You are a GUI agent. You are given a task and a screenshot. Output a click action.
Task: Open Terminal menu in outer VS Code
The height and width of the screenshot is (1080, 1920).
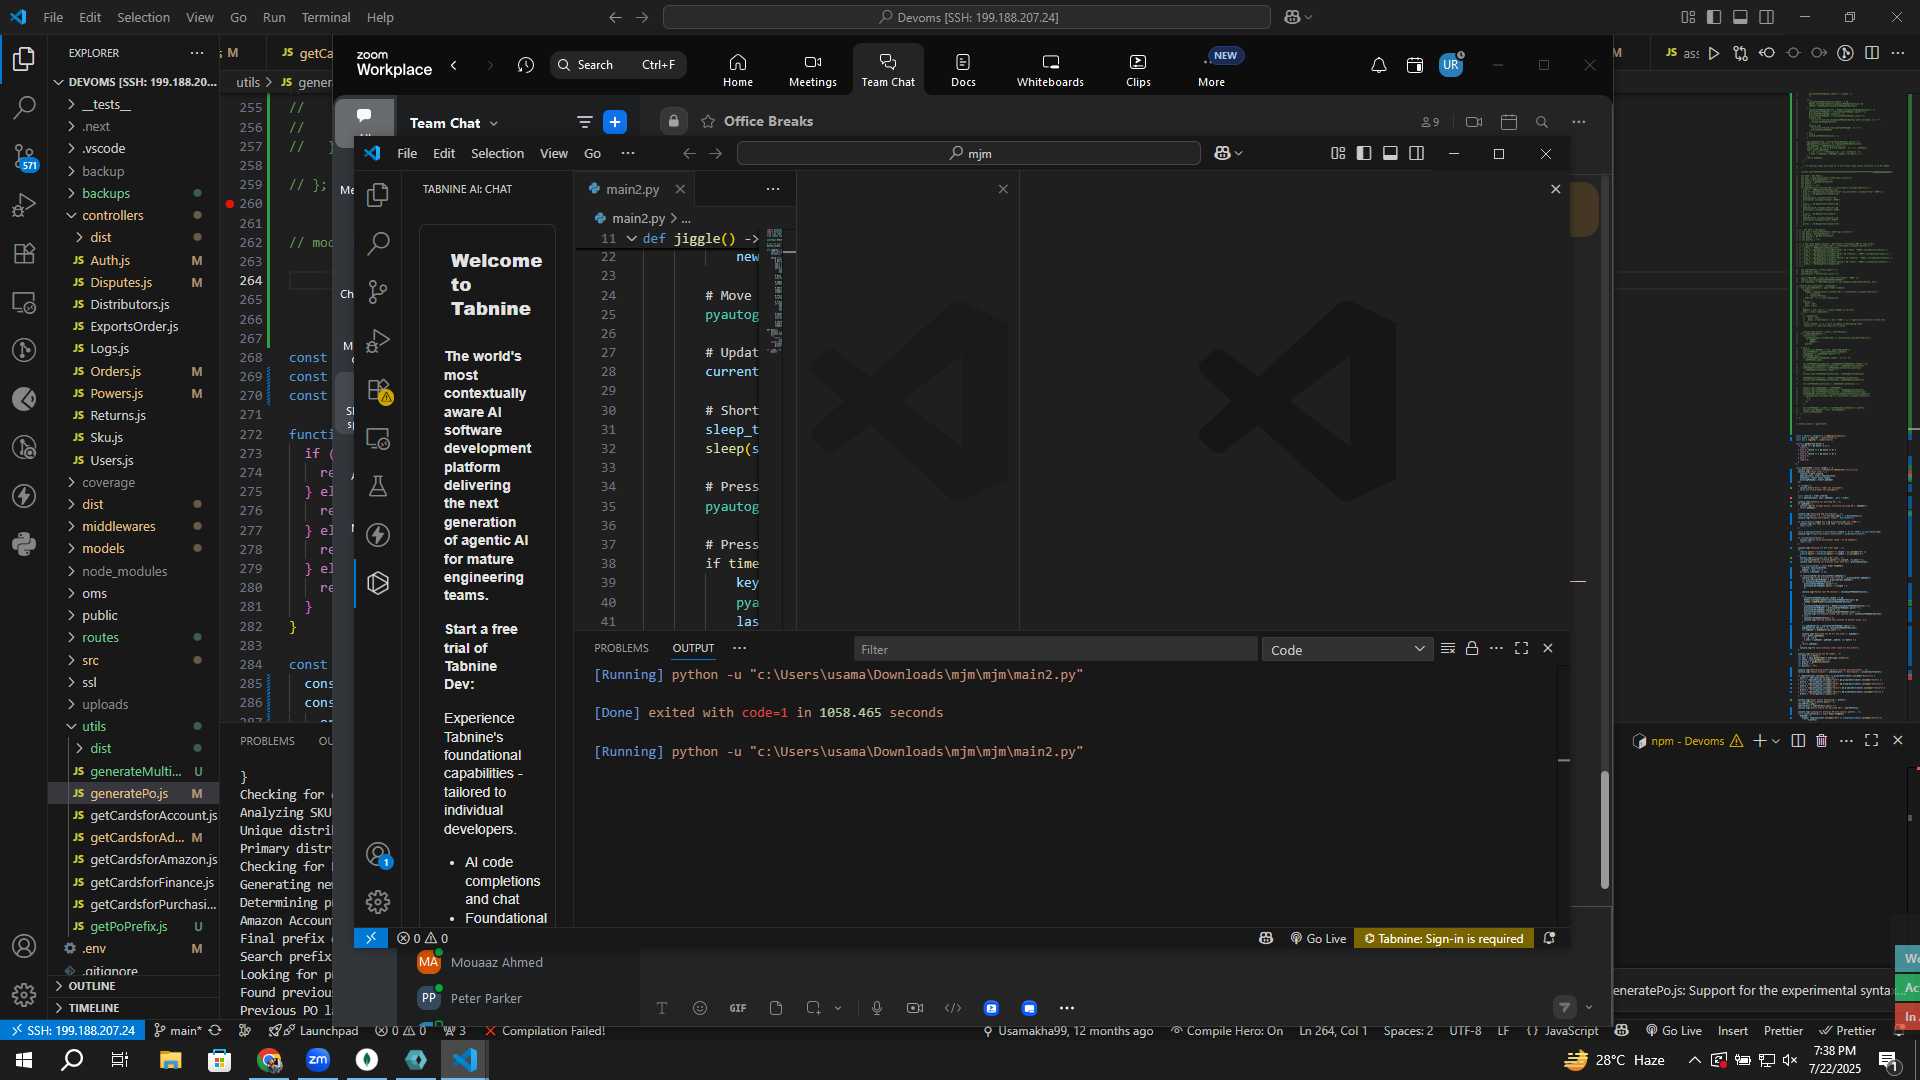[x=326, y=17]
